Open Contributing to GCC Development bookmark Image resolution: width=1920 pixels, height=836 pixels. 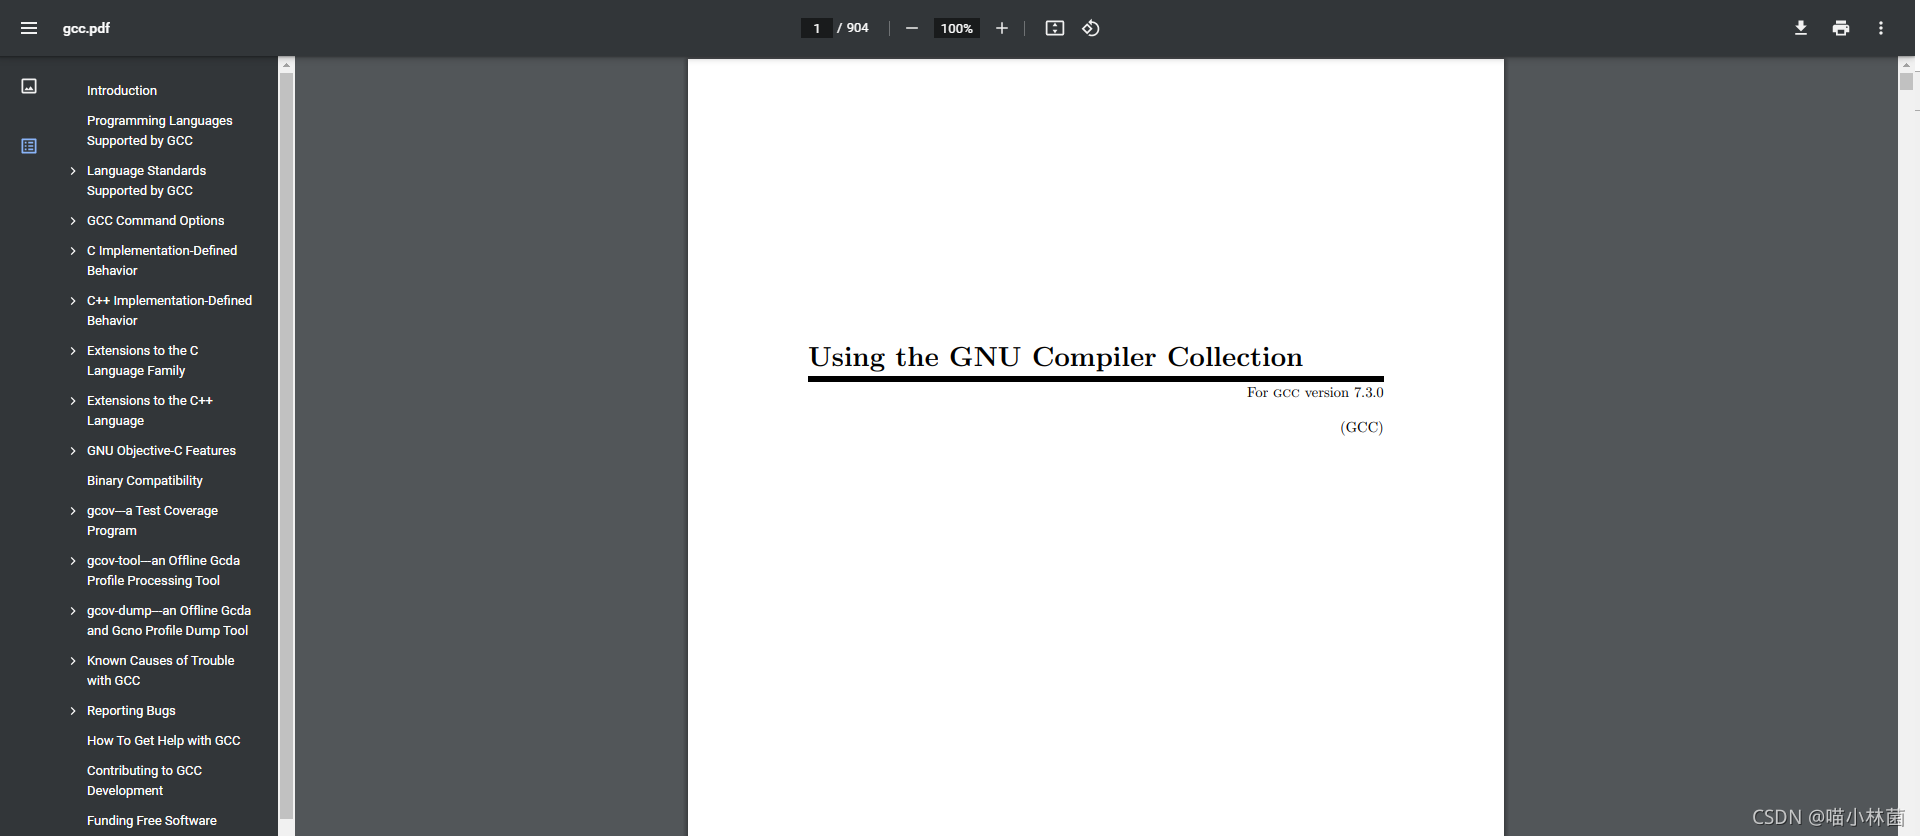click(144, 781)
